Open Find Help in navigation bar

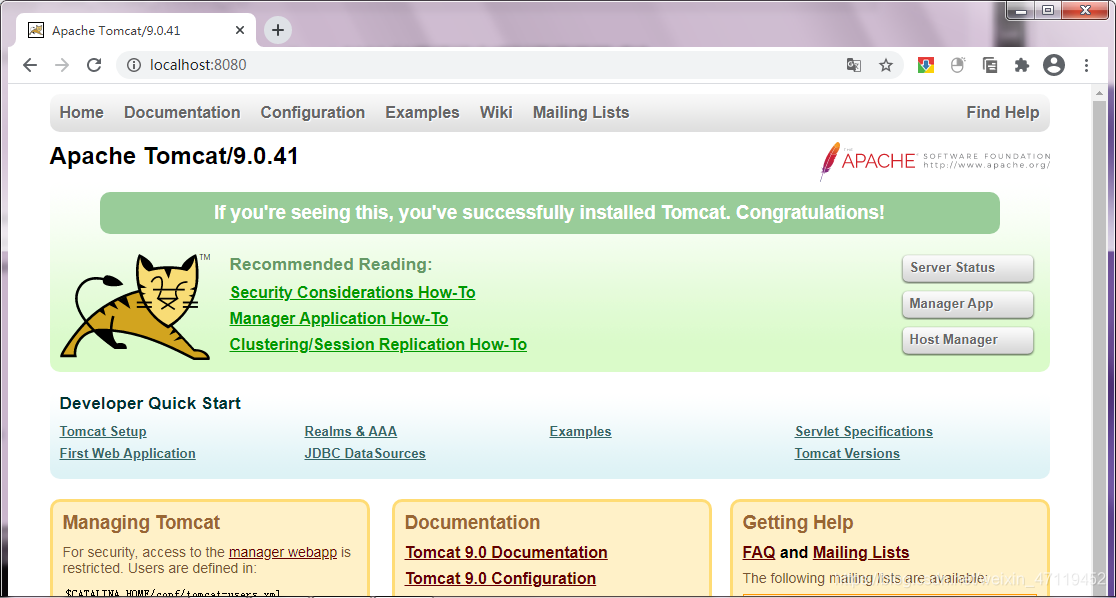1002,112
